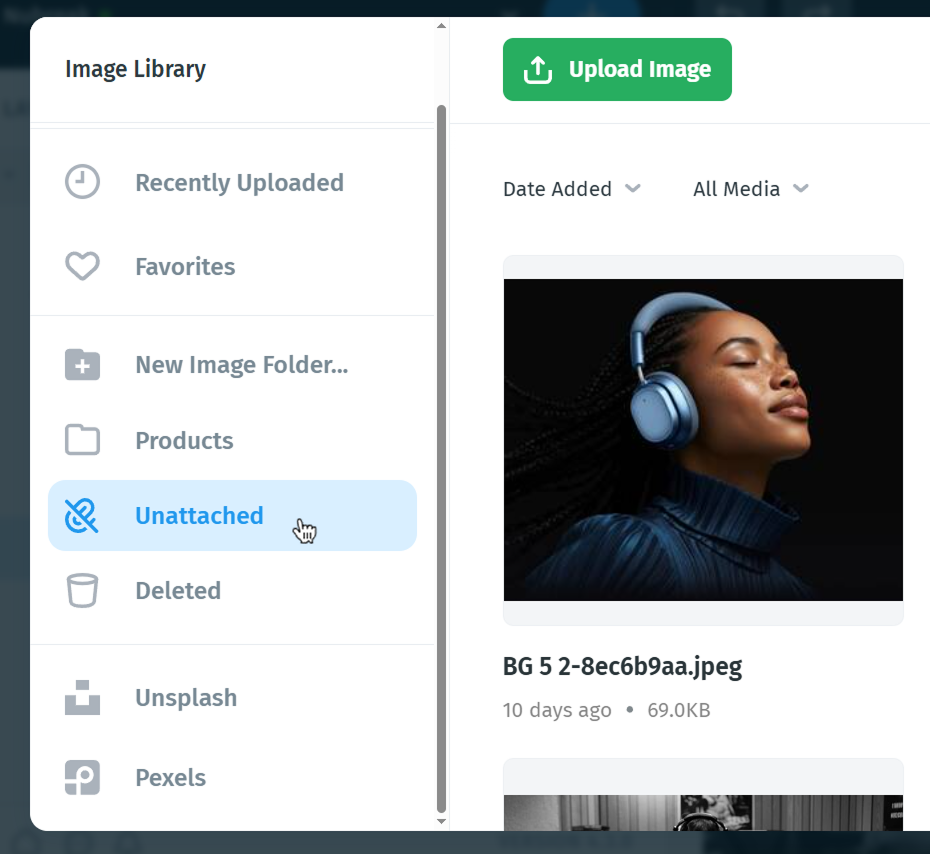This screenshot has height=854, width=930.
Task: Click the upload arrow icon in the green button
Action: pos(538,70)
